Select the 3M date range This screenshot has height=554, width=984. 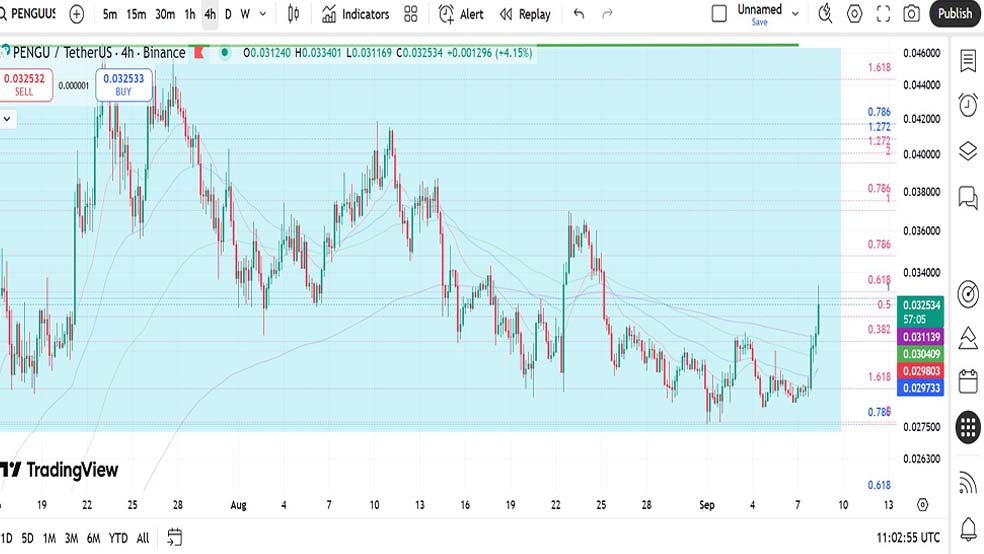pyautogui.click(x=72, y=538)
